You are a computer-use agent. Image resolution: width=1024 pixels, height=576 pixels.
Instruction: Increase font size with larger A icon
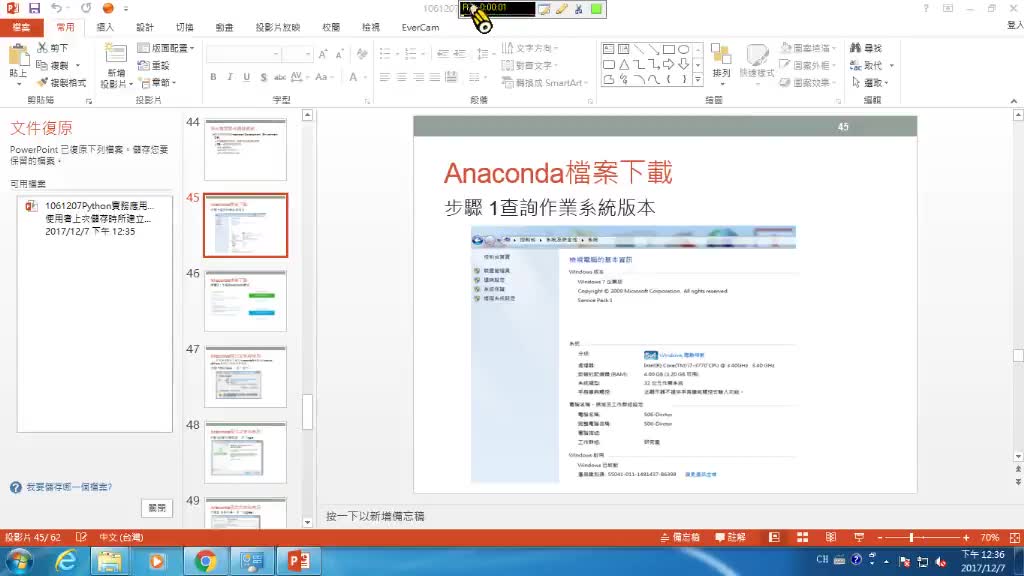pos(323,54)
